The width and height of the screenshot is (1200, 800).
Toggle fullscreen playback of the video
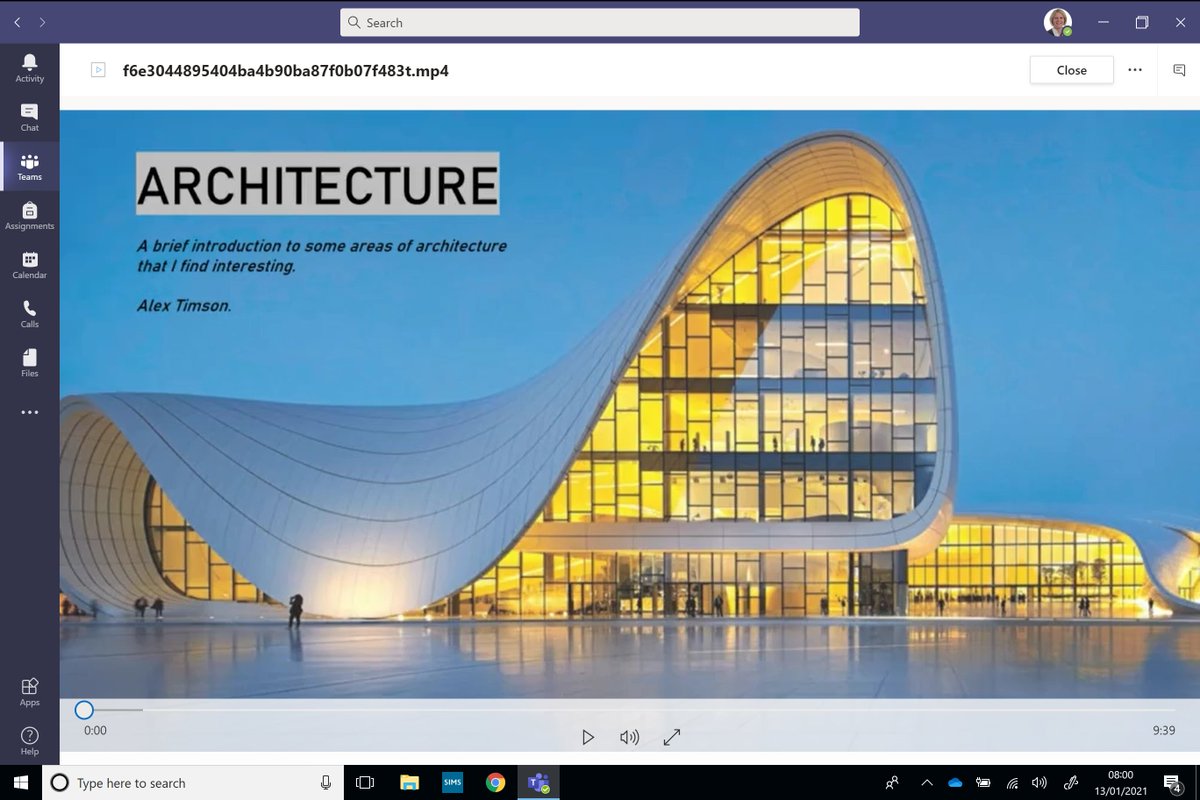[671, 737]
